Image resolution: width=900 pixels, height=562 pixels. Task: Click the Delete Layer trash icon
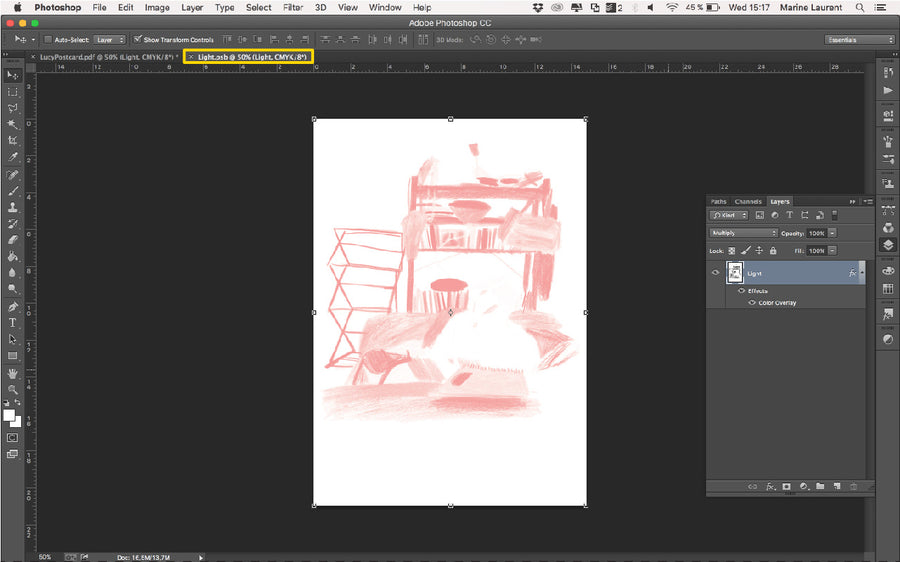point(854,486)
